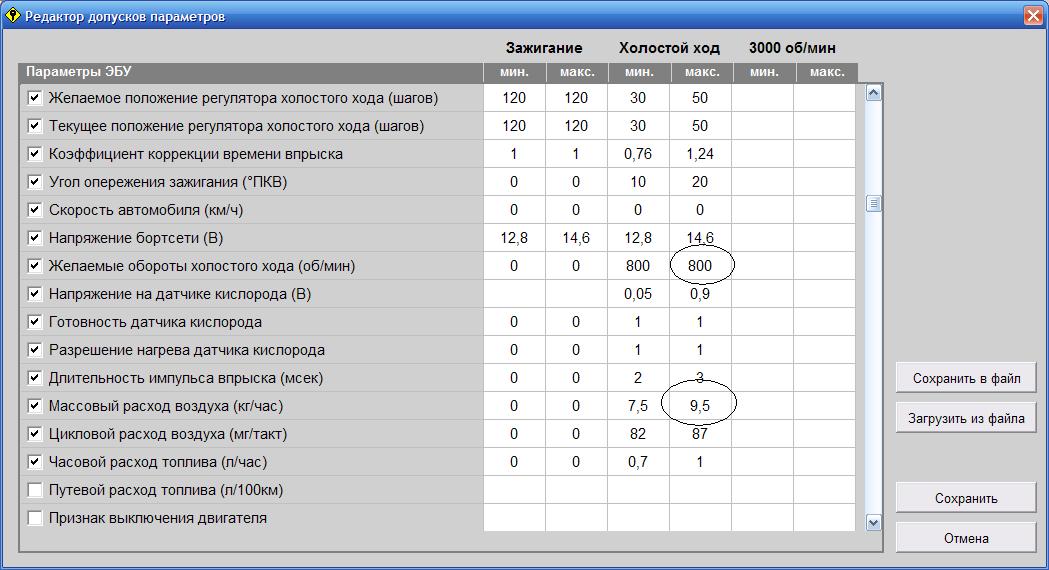Select cell 1,24 in Коэффициент коррекции row

coord(700,154)
